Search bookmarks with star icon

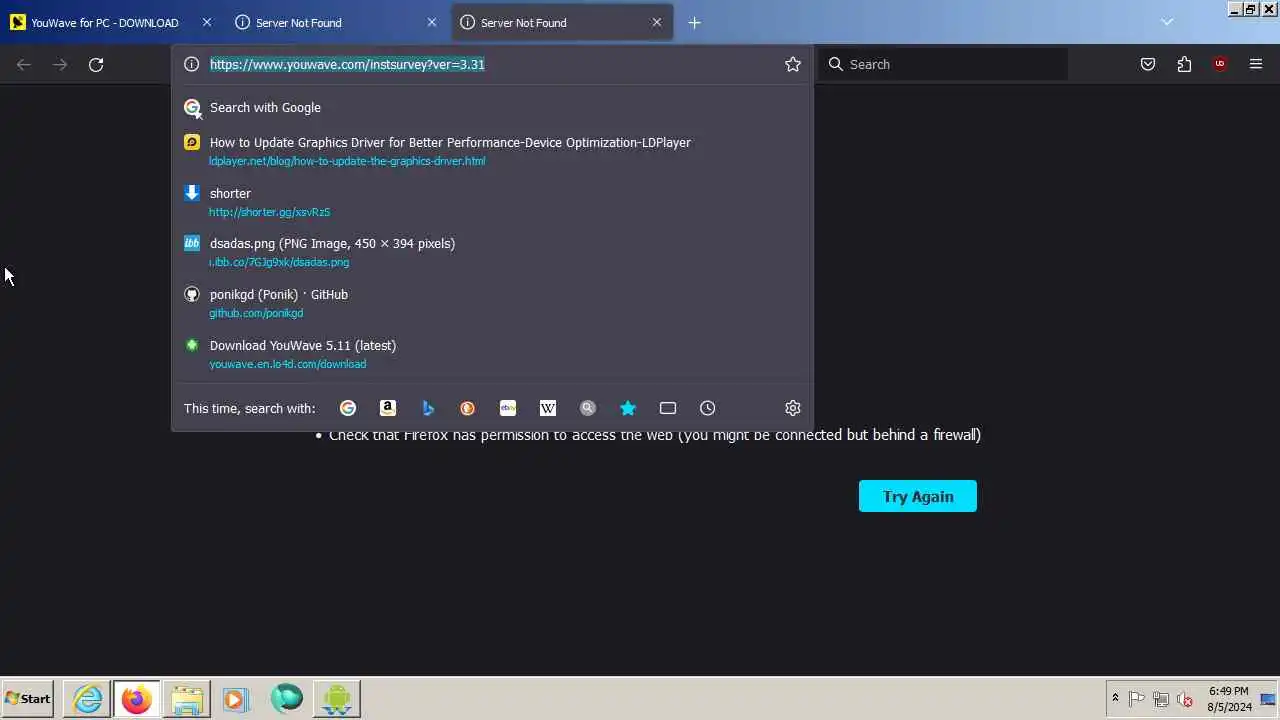point(628,408)
